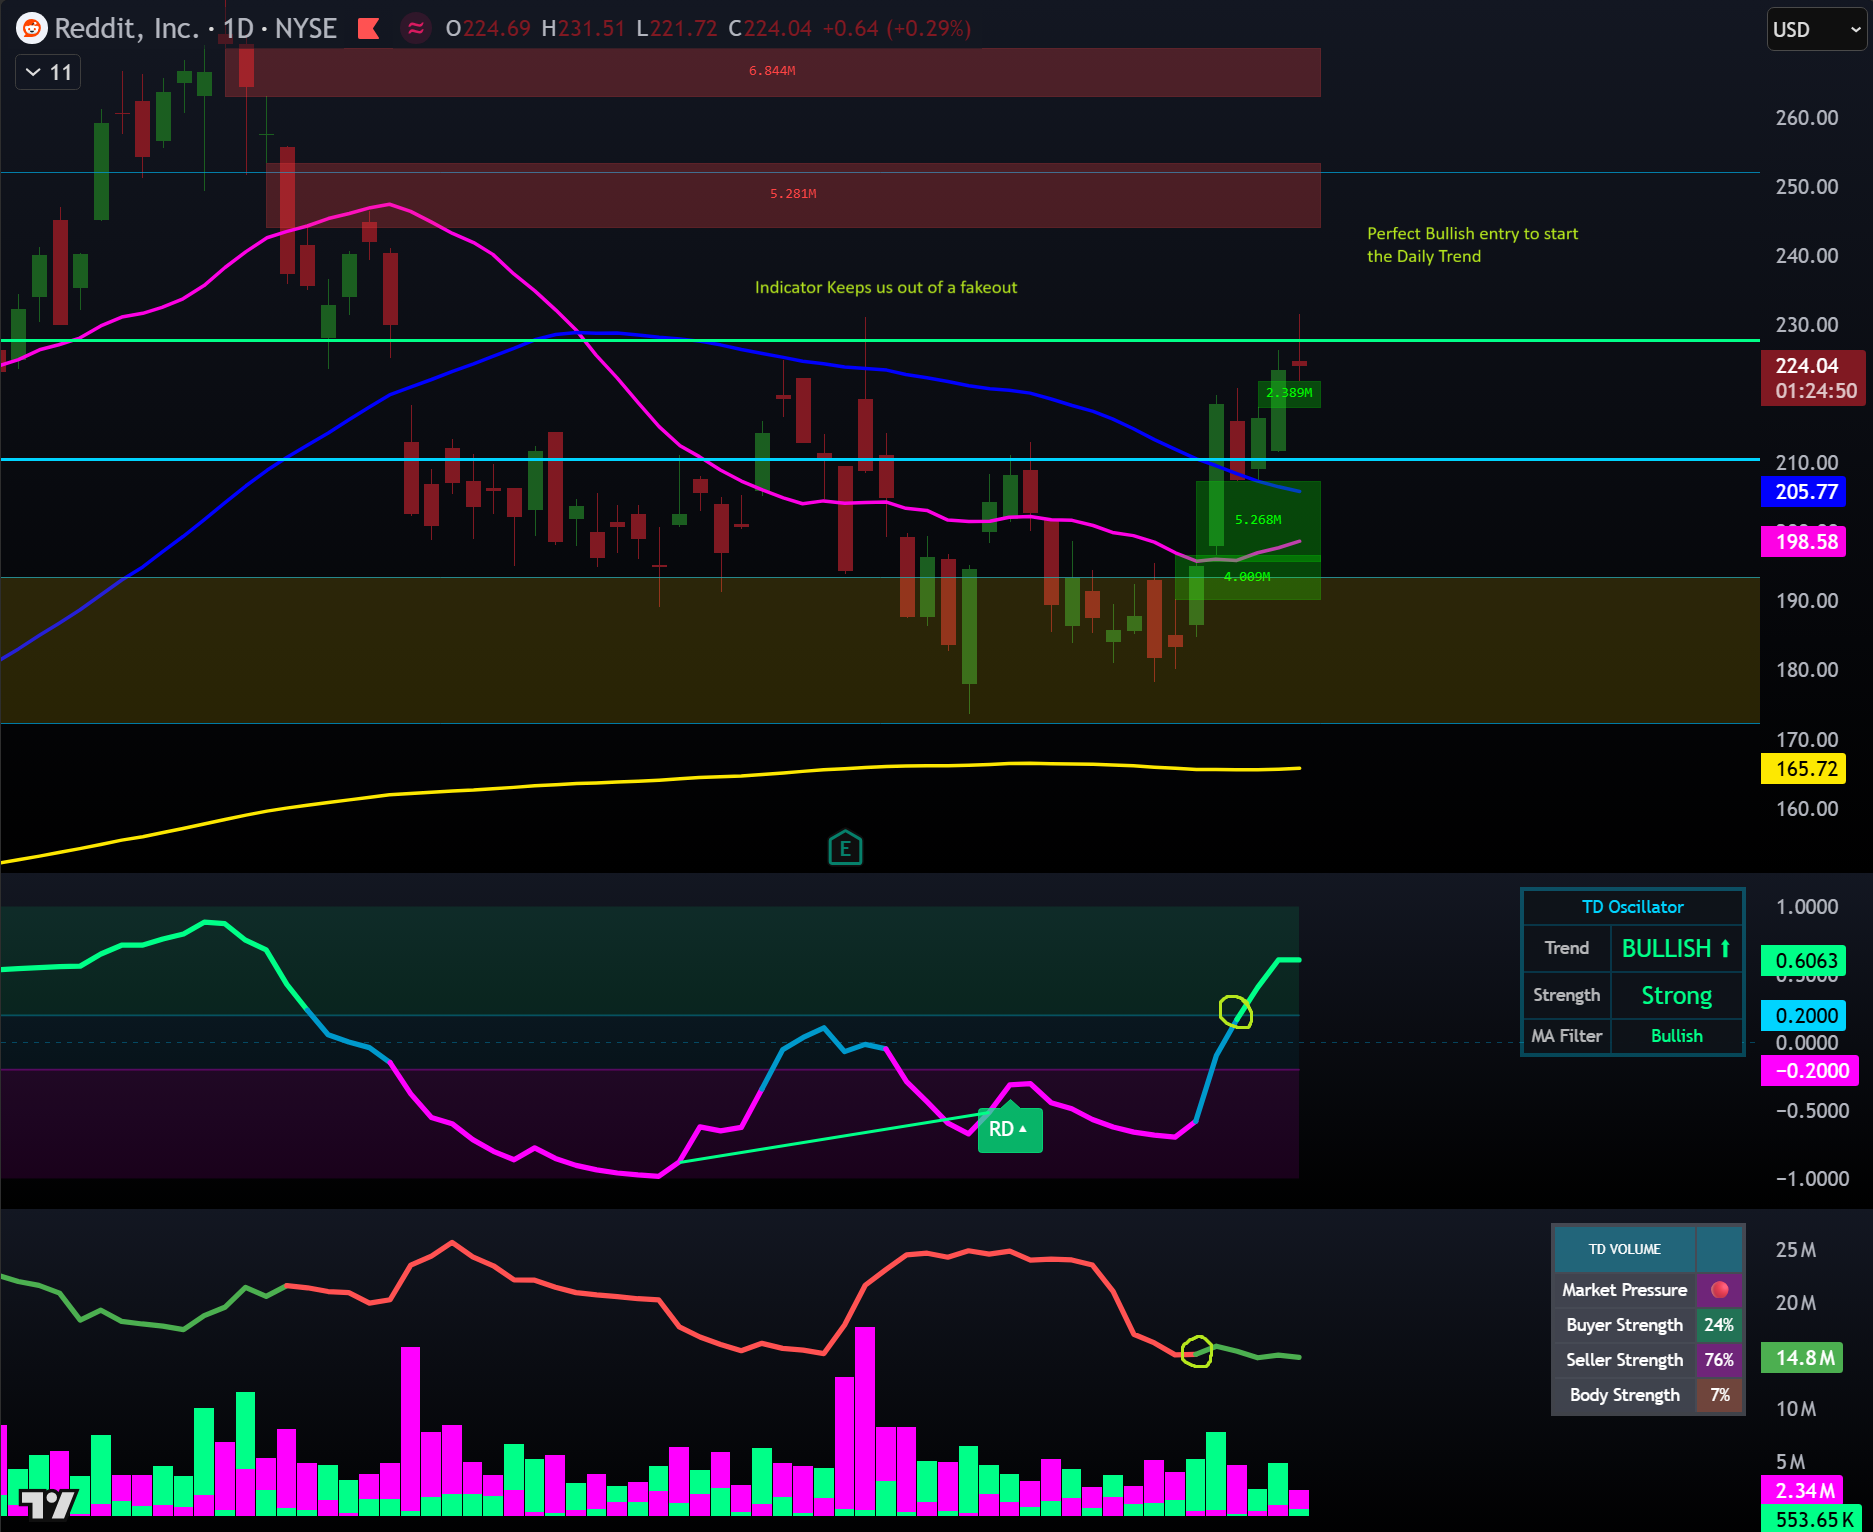Click the green 14.8M volume label
1873x1532 pixels.
click(x=1801, y=1358)
